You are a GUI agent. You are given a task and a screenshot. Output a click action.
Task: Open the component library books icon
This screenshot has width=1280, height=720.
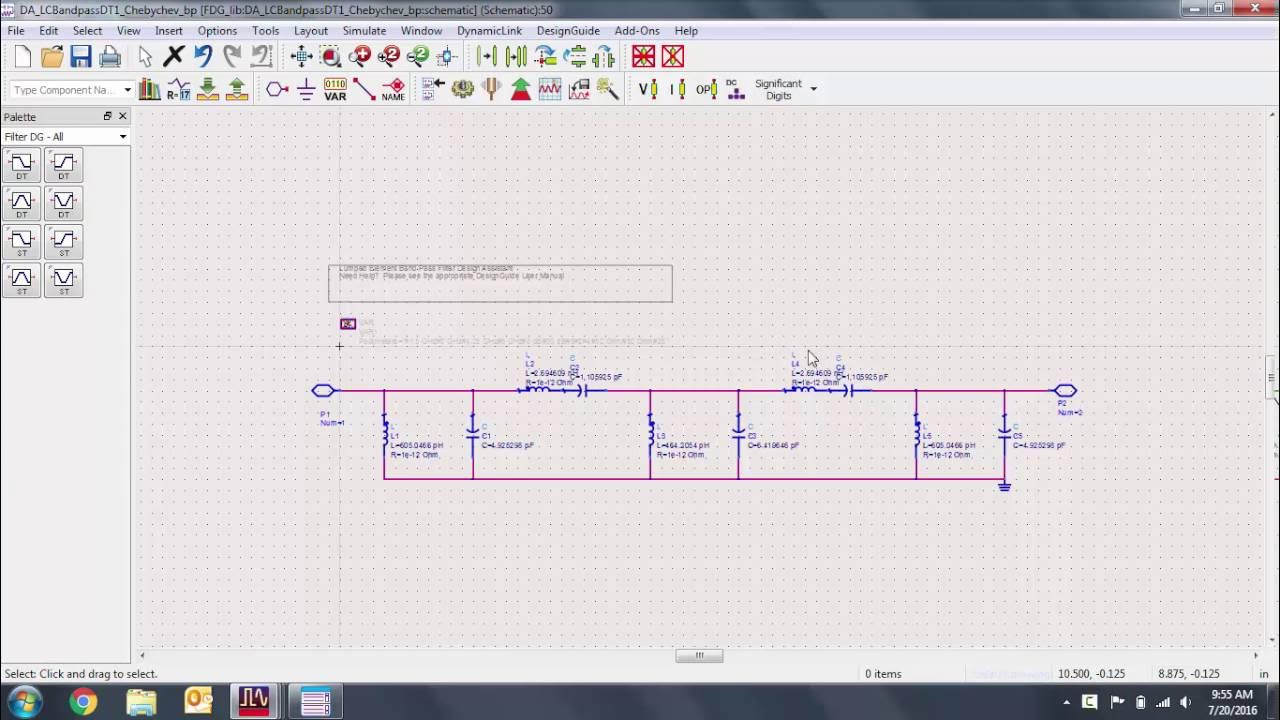pyautogui.click(x=149, y=89)
